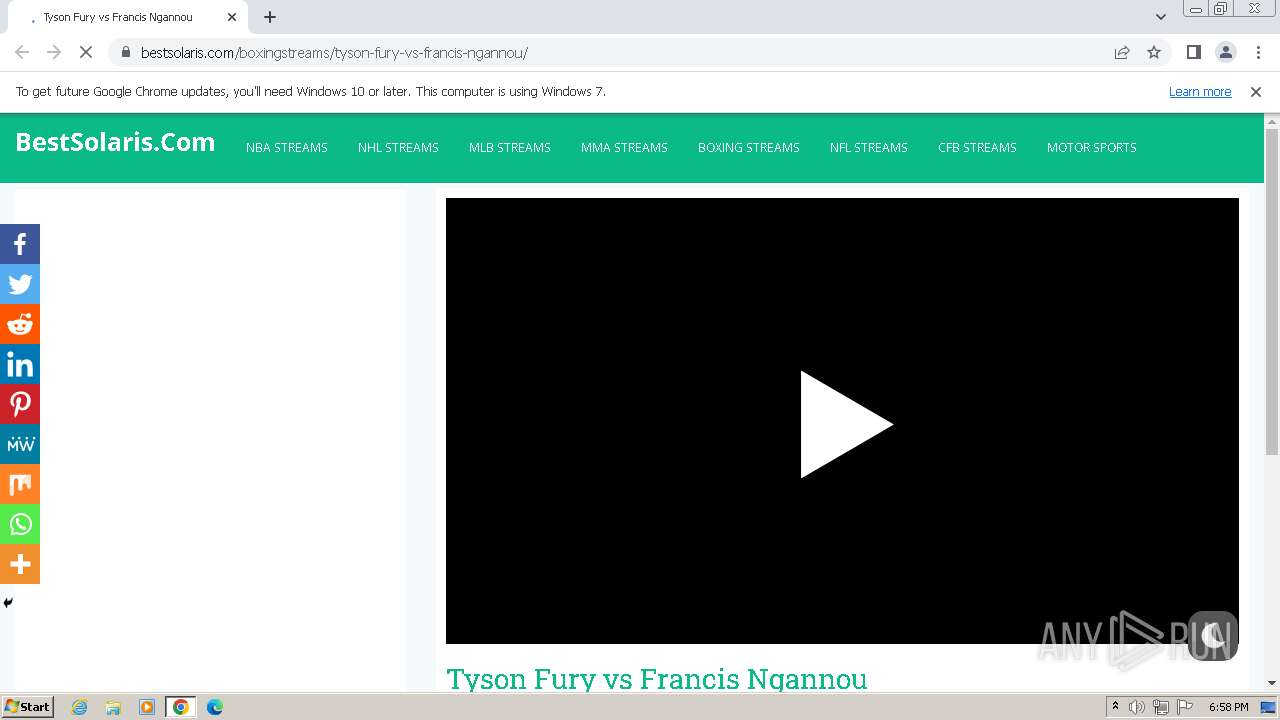This screenshot has height=720, width=1280.
Task: Close the Tyson Fury tab
Action: [232, 17]
